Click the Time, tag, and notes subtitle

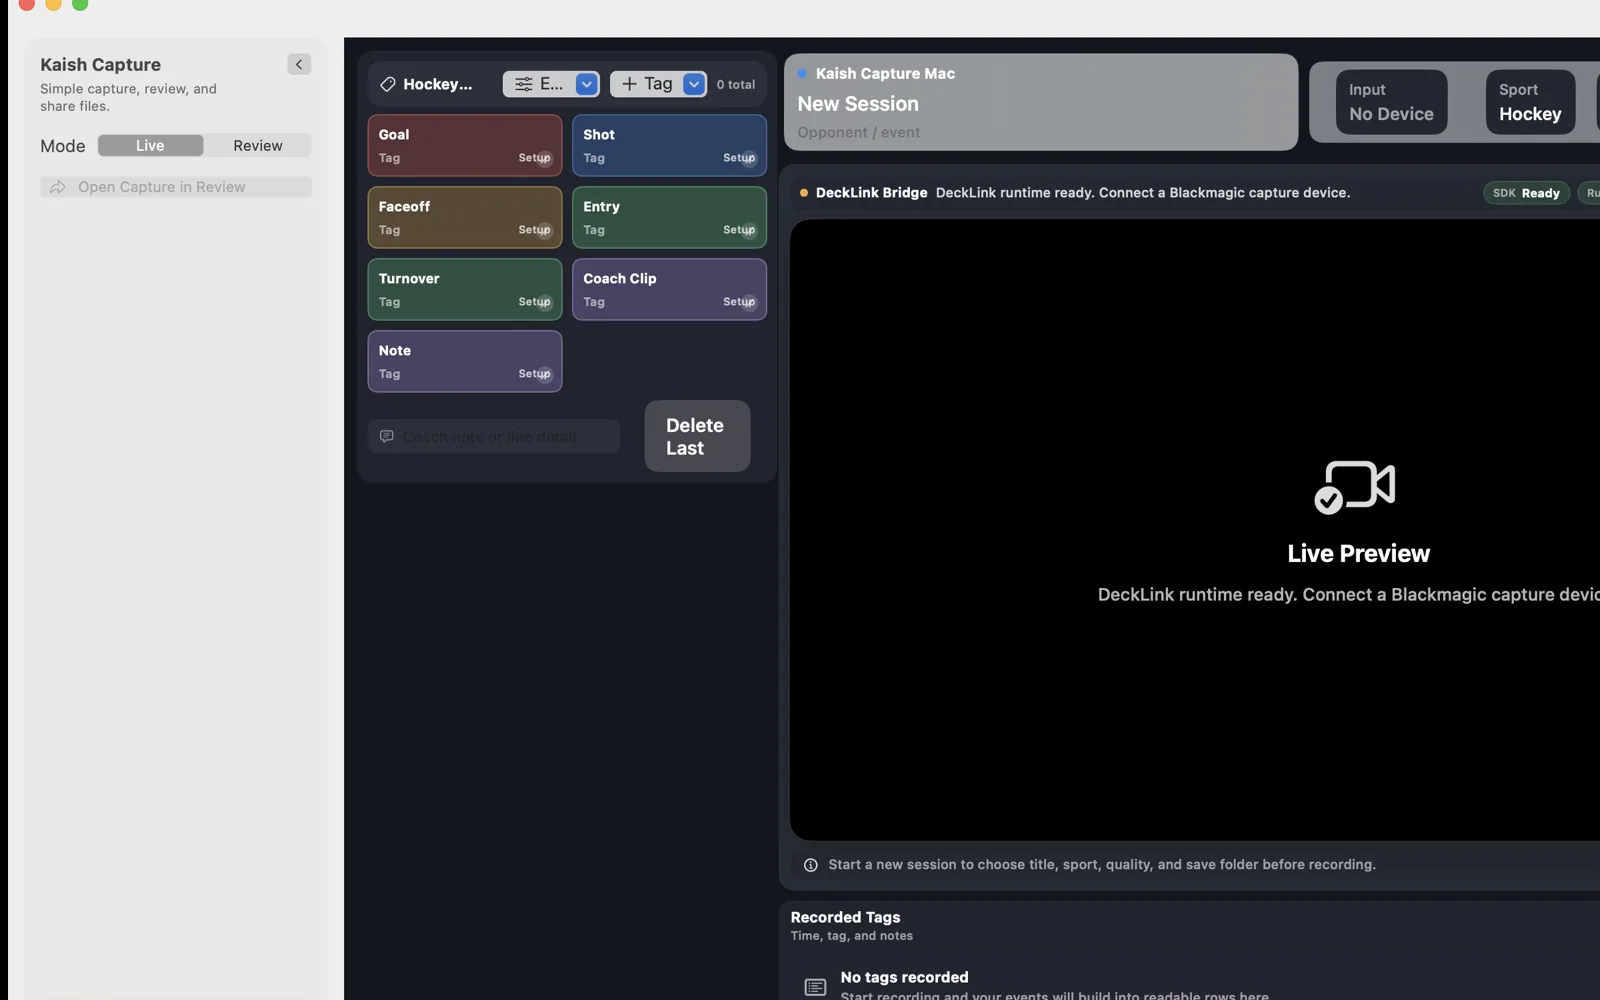pyautogui.click(x=852, y=936)
